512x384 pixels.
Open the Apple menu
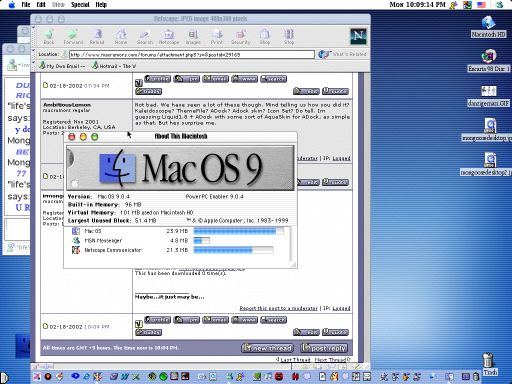[x=12, y=5]
